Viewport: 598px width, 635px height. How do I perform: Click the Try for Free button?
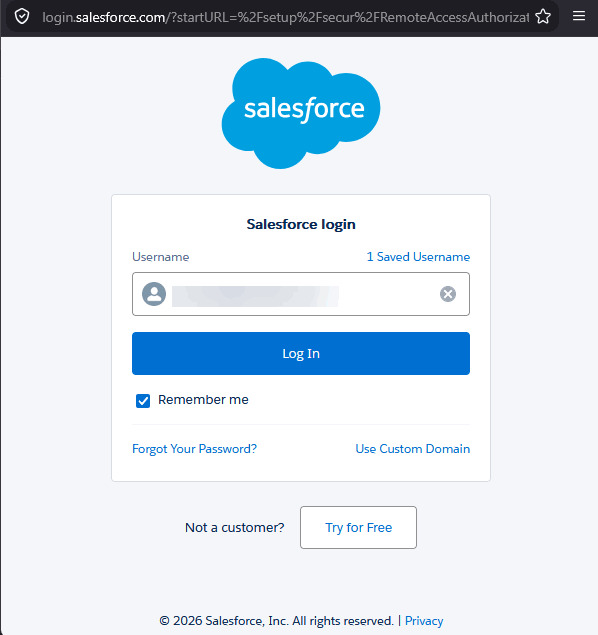(x=358, y=527)
